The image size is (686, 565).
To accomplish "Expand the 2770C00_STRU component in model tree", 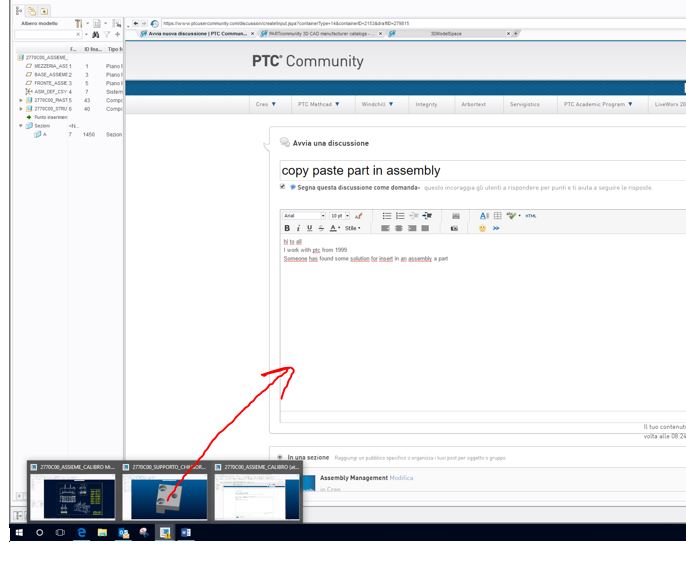I will [21, 109].
